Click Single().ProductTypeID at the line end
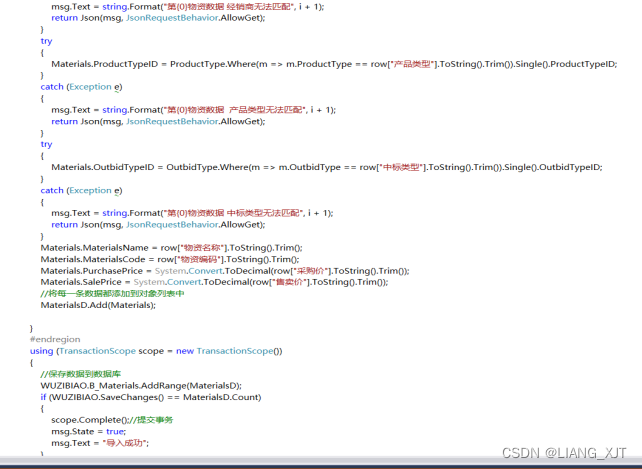Screen dimensions: 642x469 (565, 64)
